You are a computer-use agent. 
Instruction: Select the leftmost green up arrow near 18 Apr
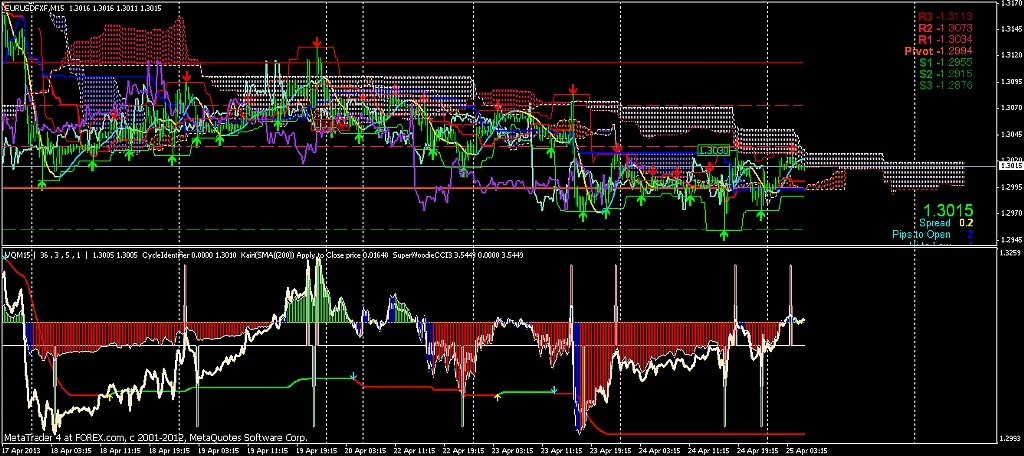point(42,182)
